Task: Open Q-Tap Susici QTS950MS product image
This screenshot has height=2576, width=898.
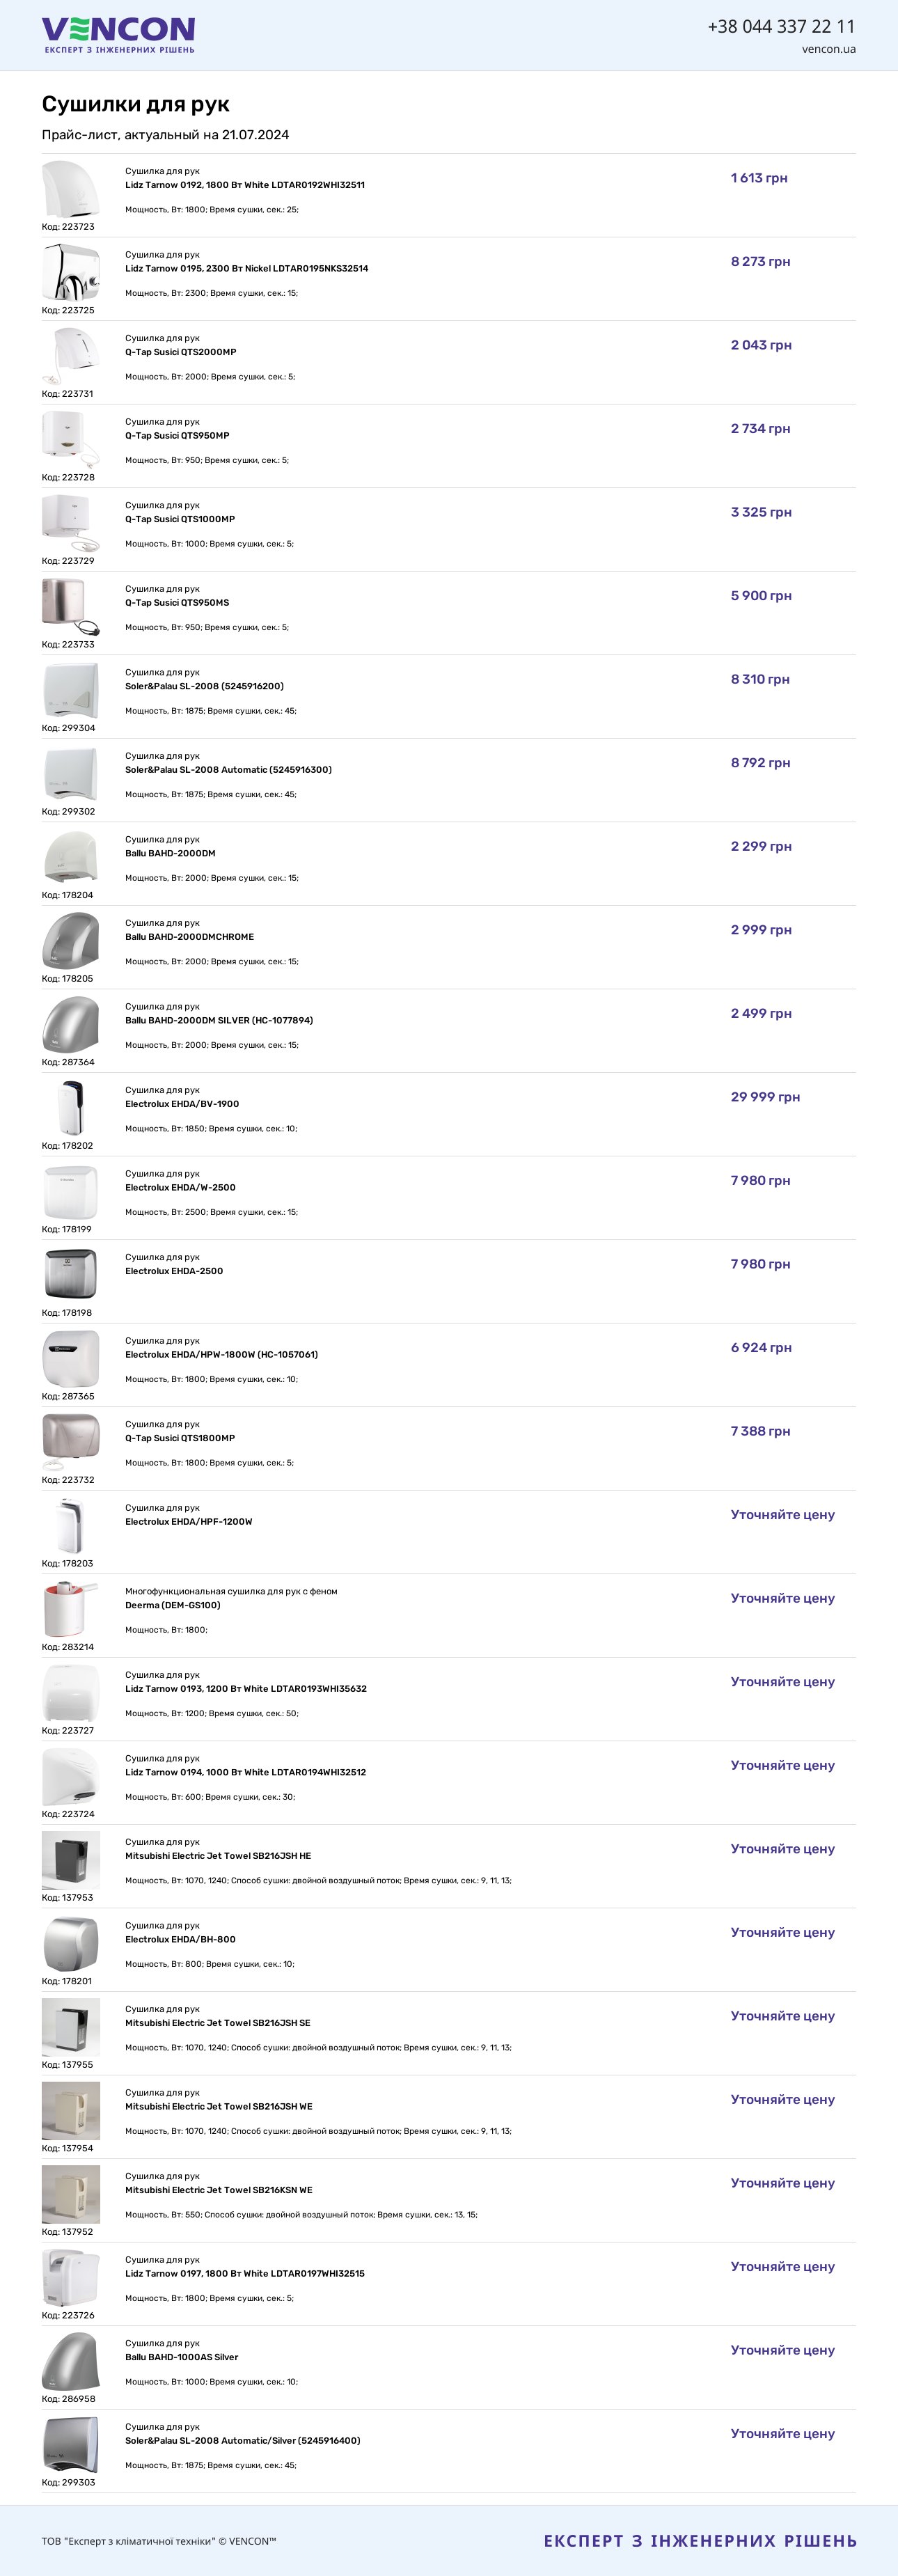Action: coord(71,607)
